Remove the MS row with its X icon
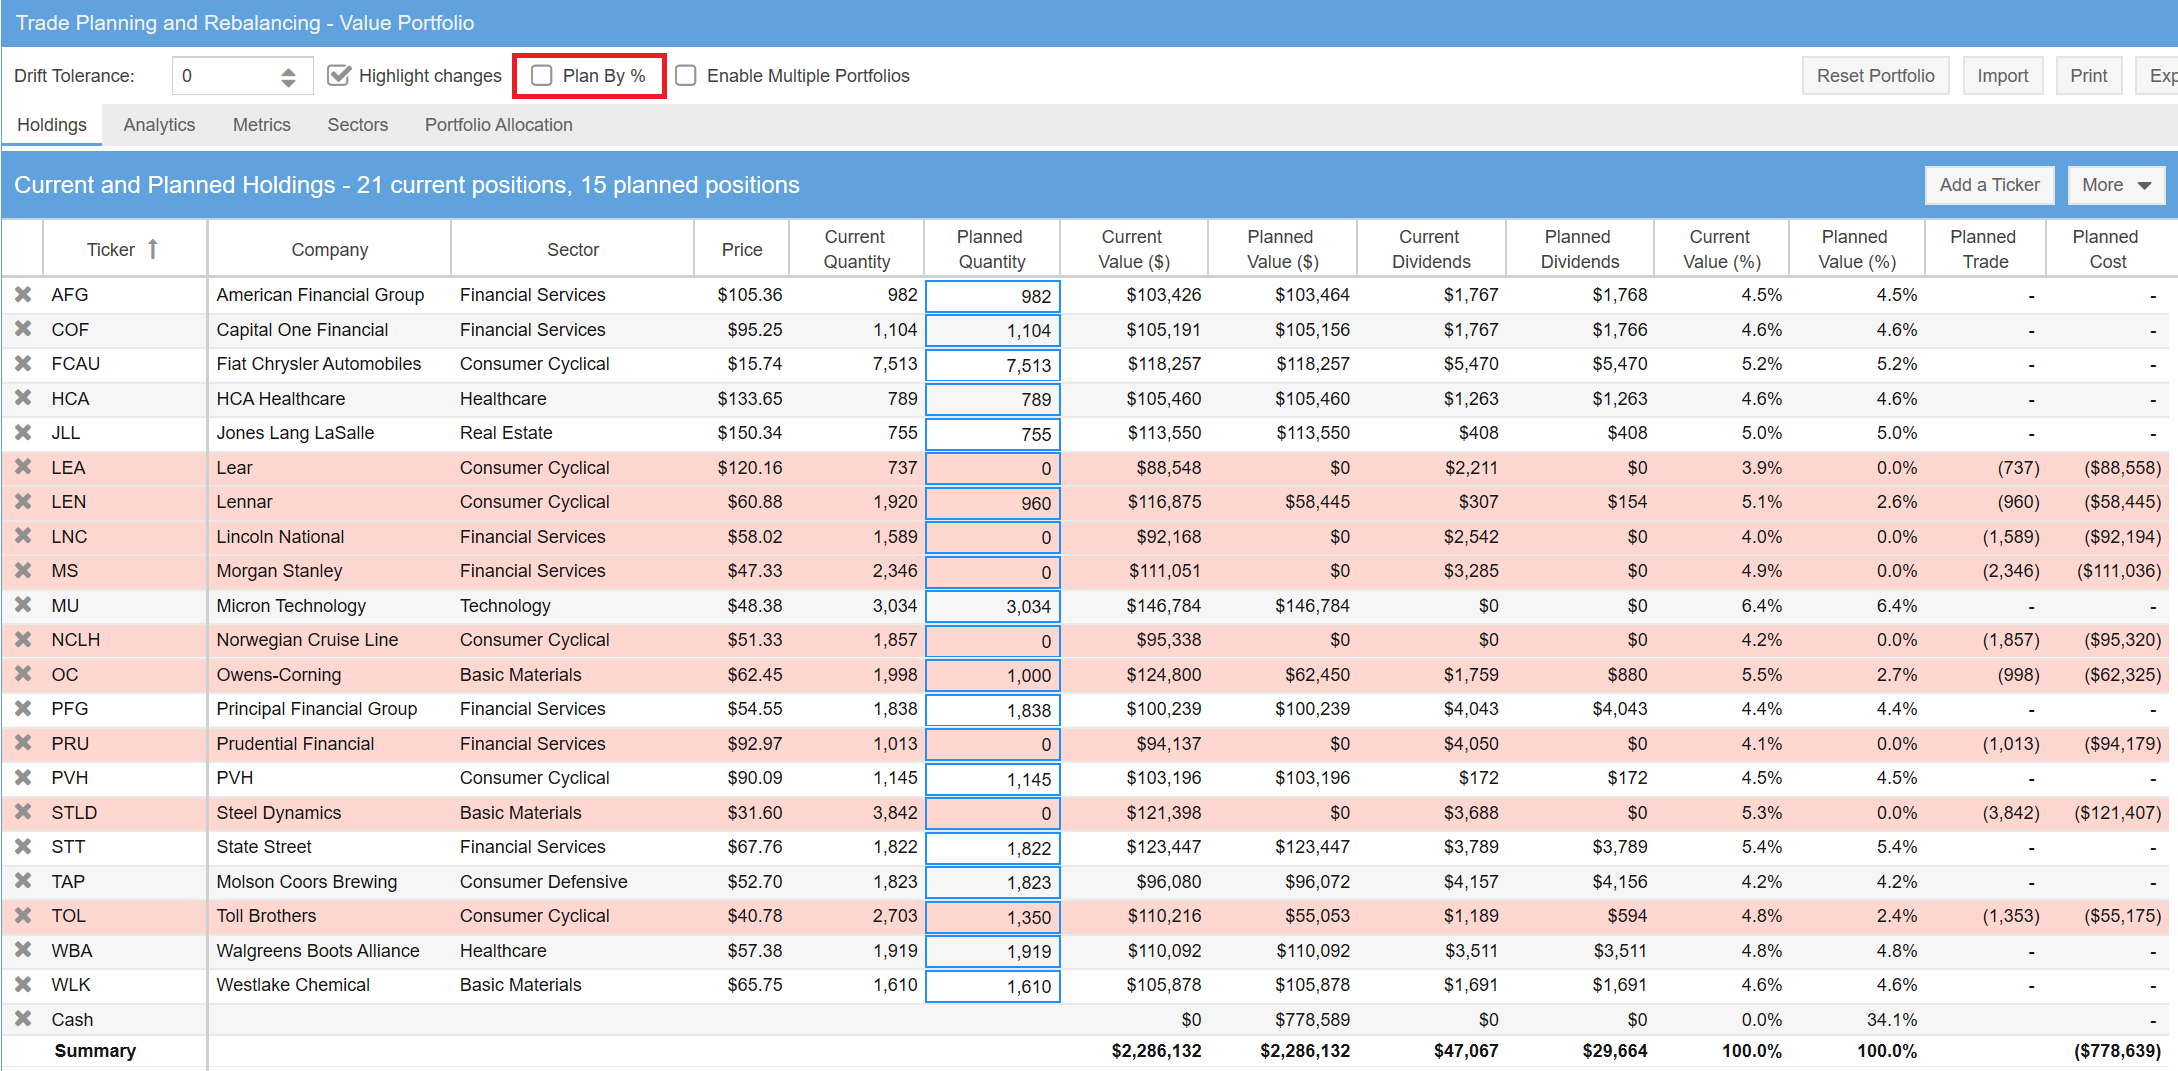 point(23,571)
